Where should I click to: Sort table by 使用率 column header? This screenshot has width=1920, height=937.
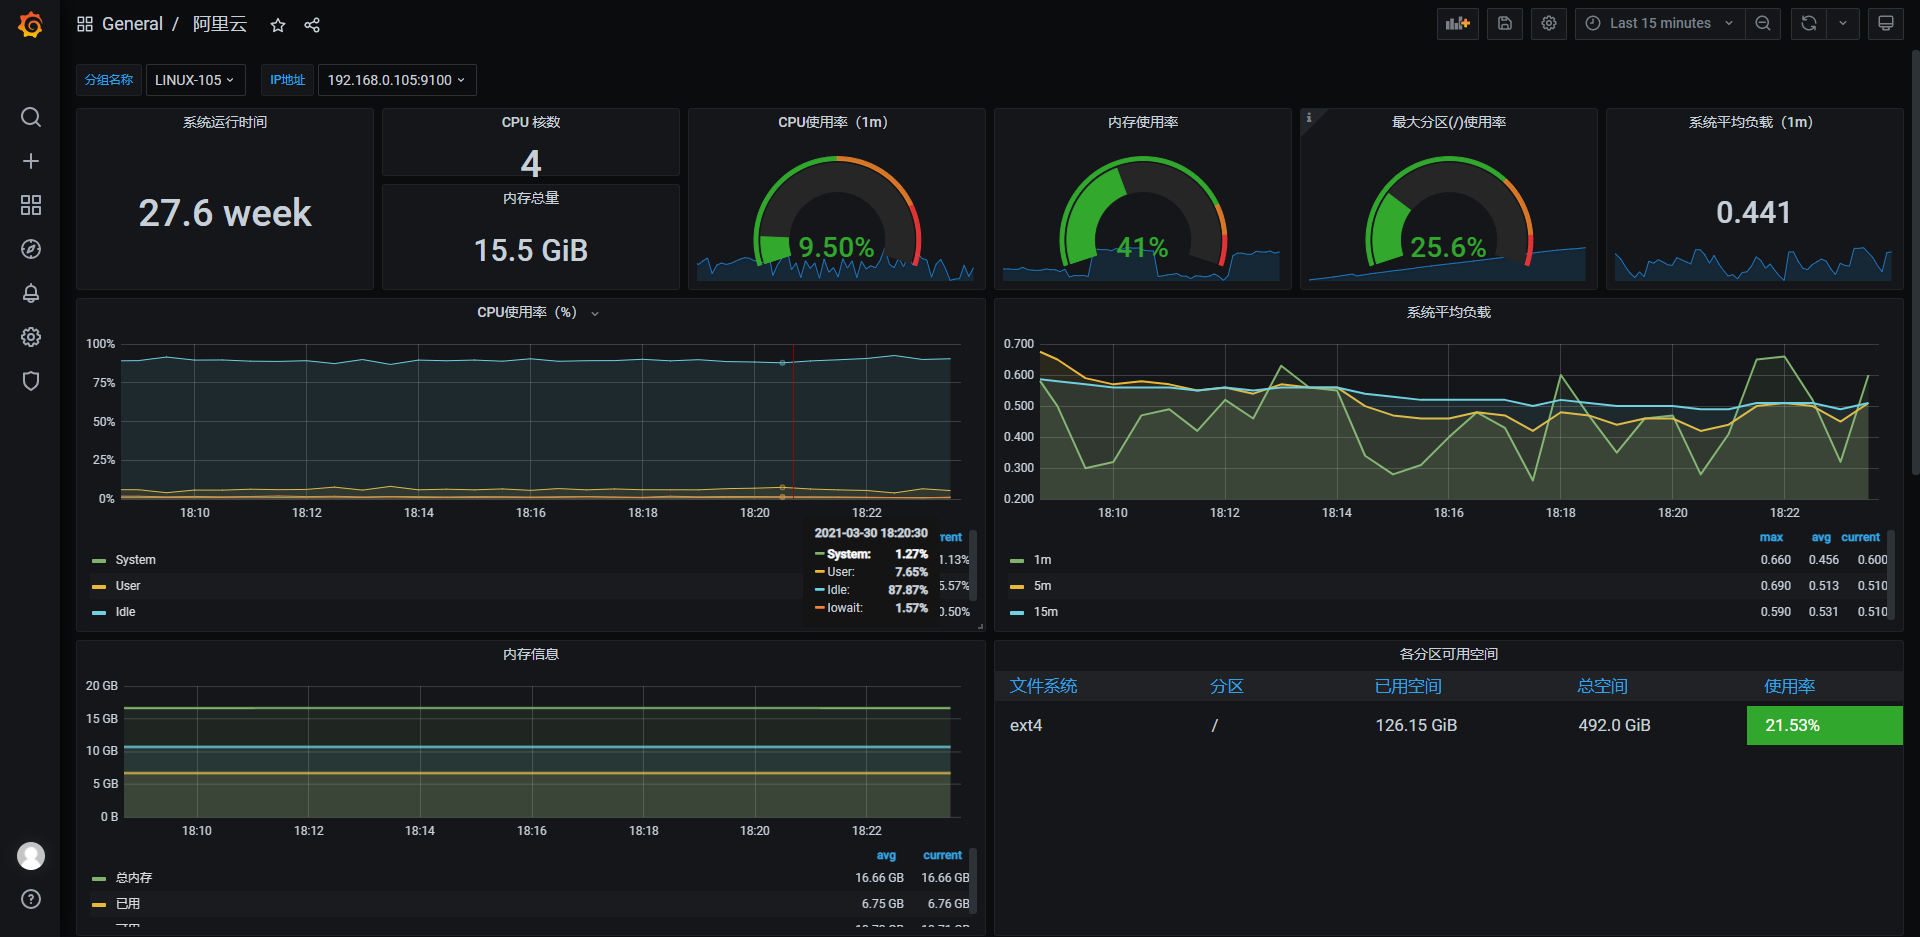click(x=1789, y=686)
